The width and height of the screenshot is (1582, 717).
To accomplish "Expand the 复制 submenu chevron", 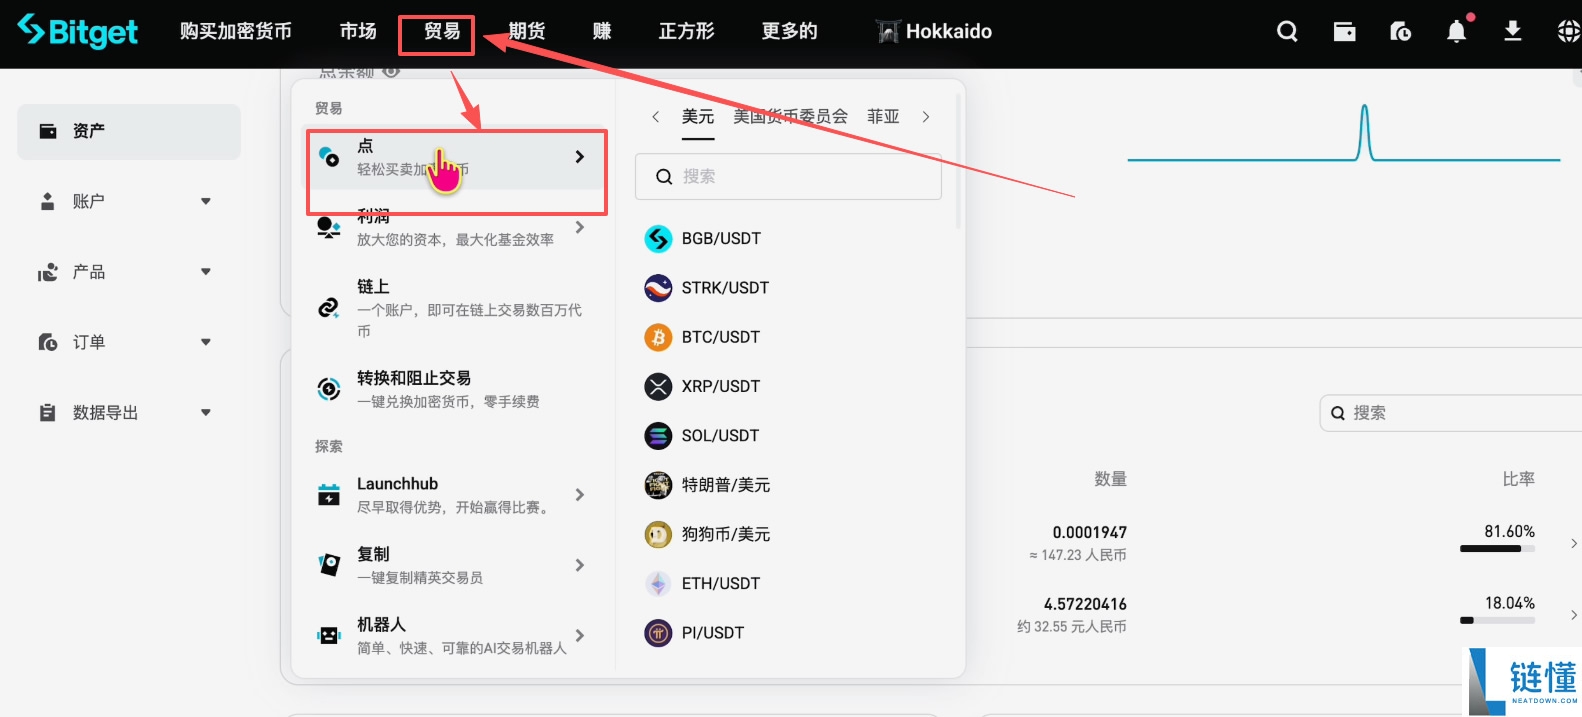I will (580, 565).
